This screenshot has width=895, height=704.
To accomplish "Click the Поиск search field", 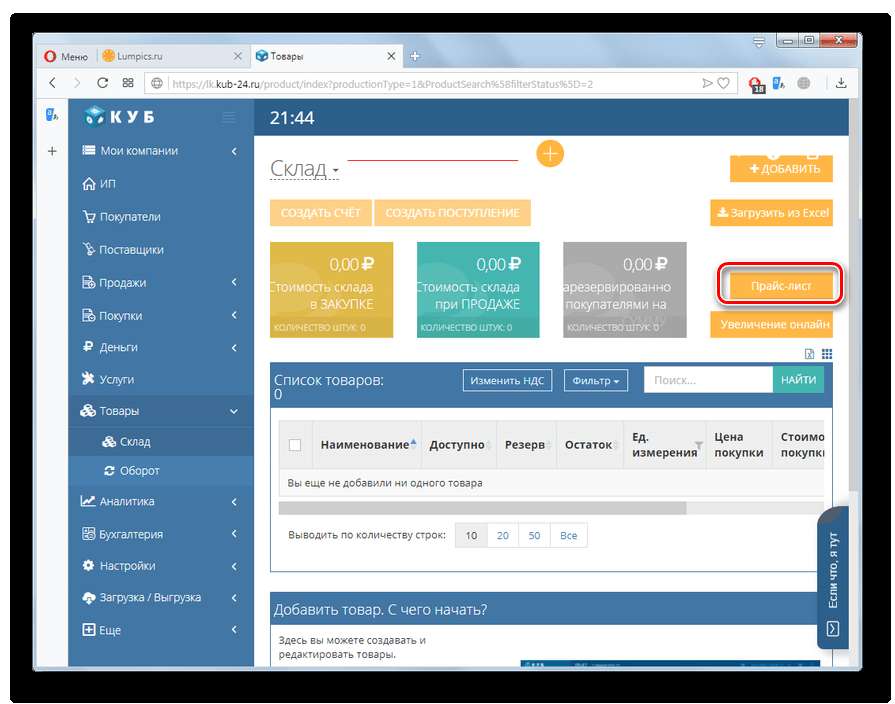I will click(708, 380).
